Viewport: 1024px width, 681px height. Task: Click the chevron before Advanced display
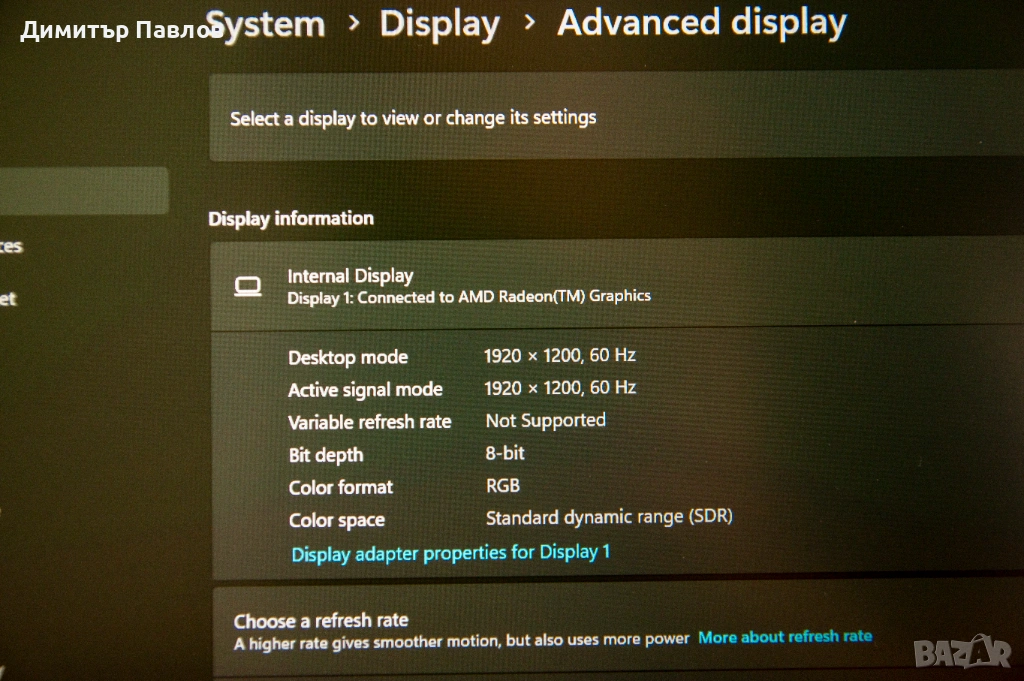coord(530,23)
